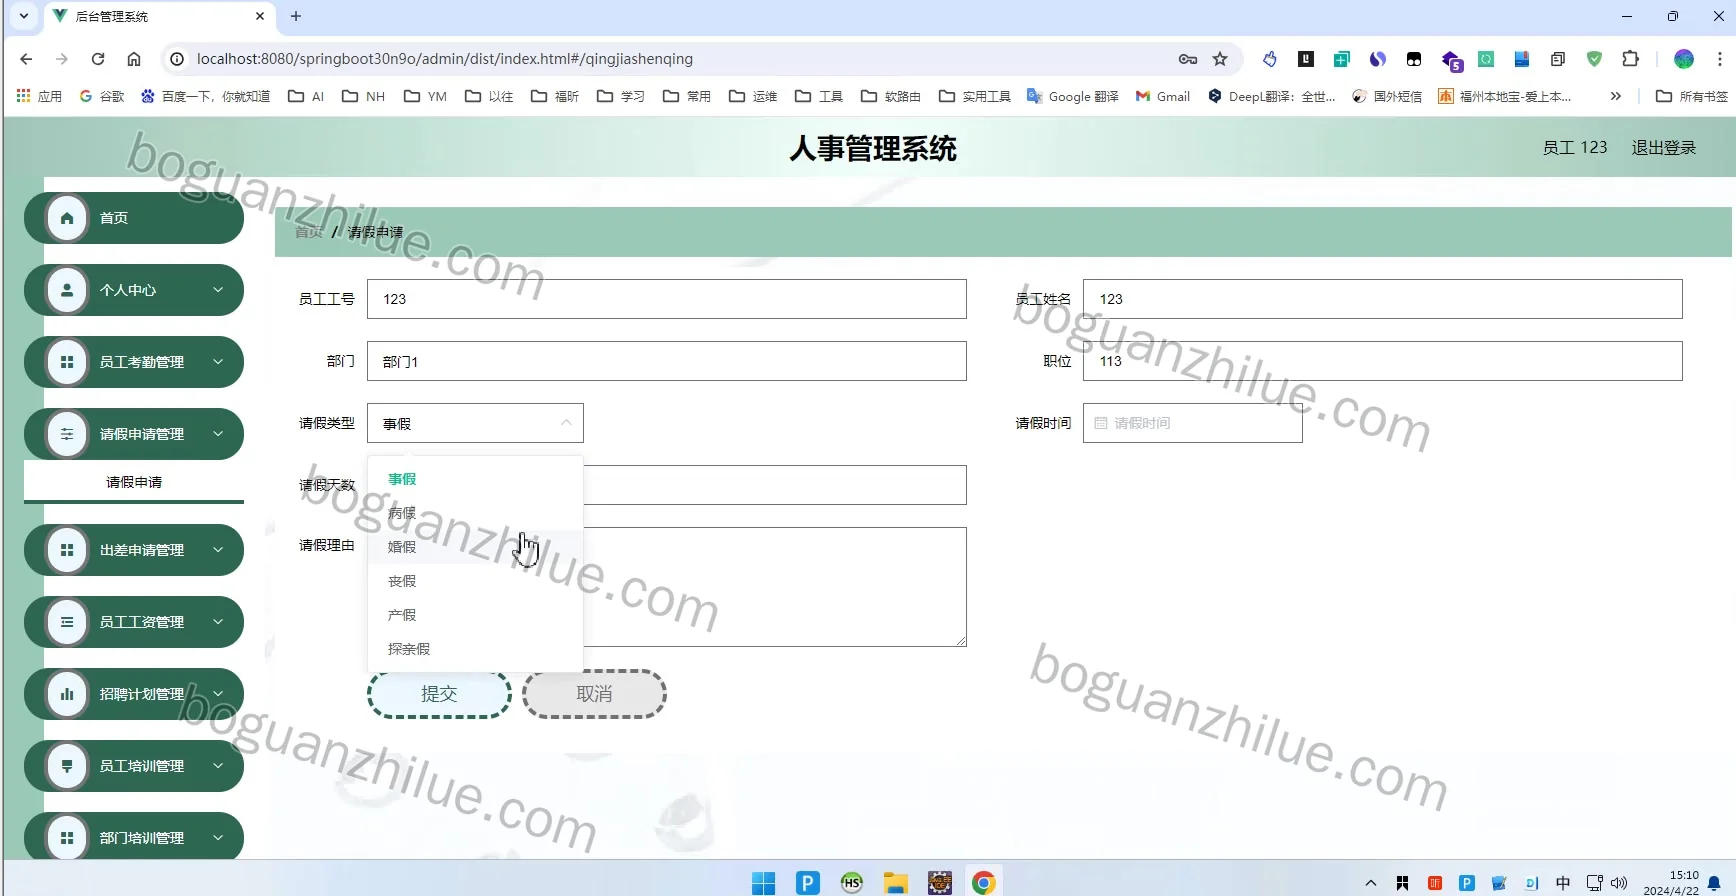Submit the form with 提交
The width and height of the screenshot is (1736, 896).
439,694
